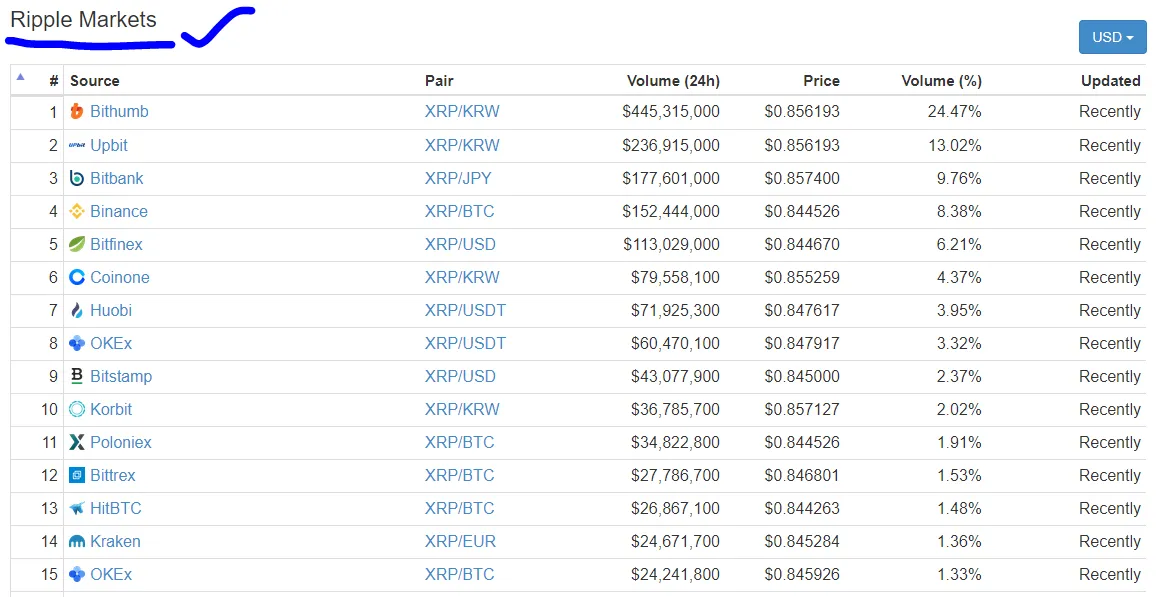Image resolution: width=1159 pixels, height=597 pixels.
Task: Click the Bithumb exchange logo icon
Action: point(77,112)
